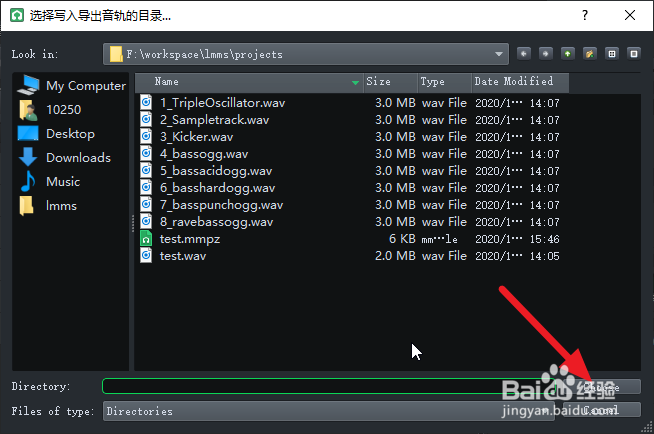654x434 pixels.
Task: Select the 2_Sampletrack.wav file icon
Action: pyautogui.click(x=146, y=120)
